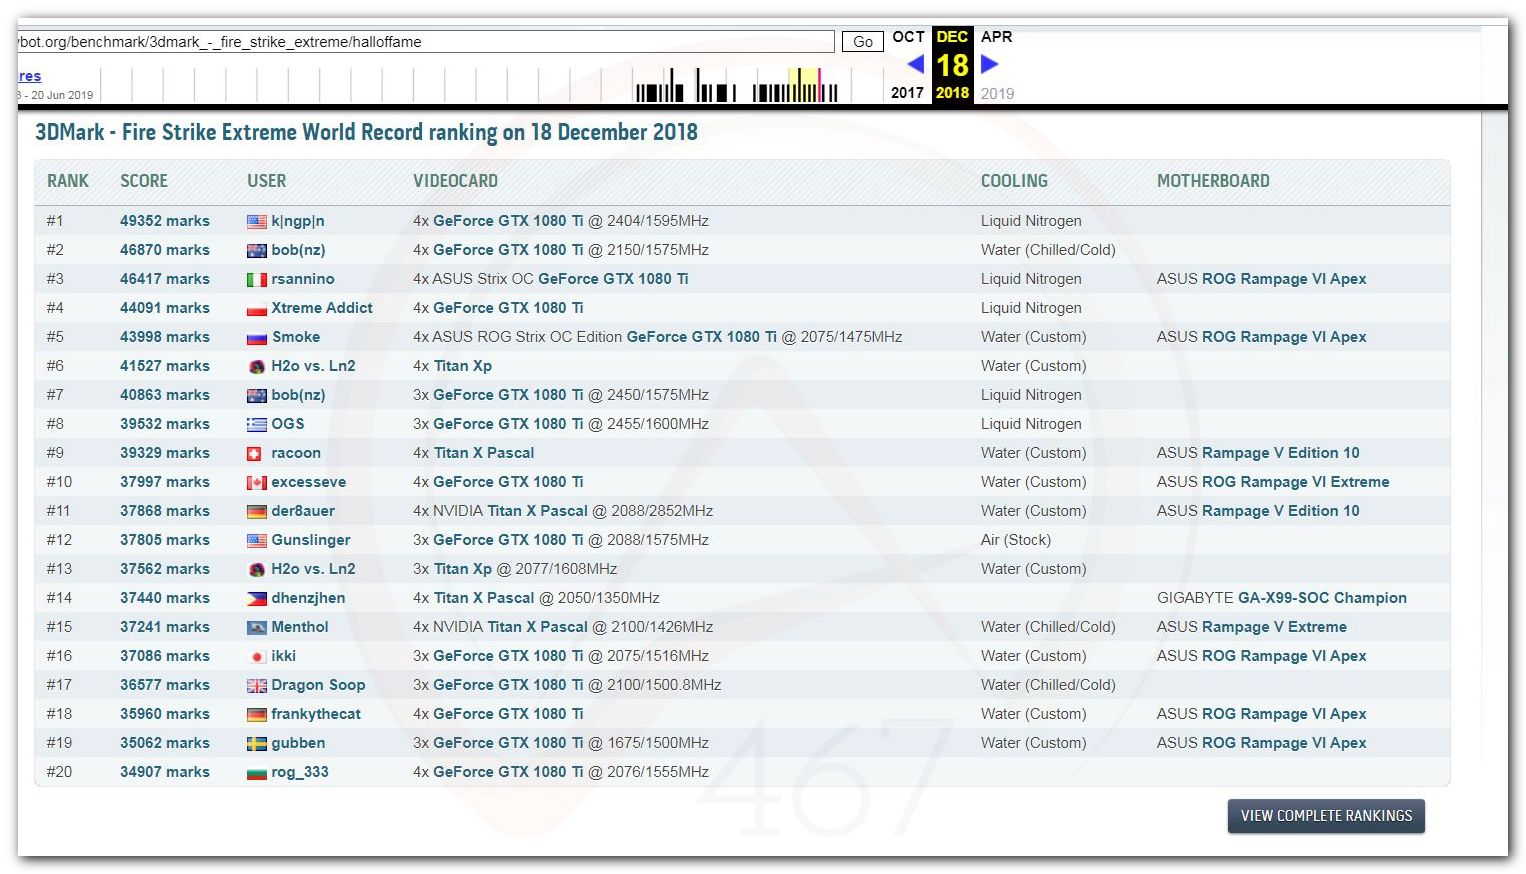Jump to the OCT capture month
The height and width of the screenshot is (874, 1526).
pos(908,37)
